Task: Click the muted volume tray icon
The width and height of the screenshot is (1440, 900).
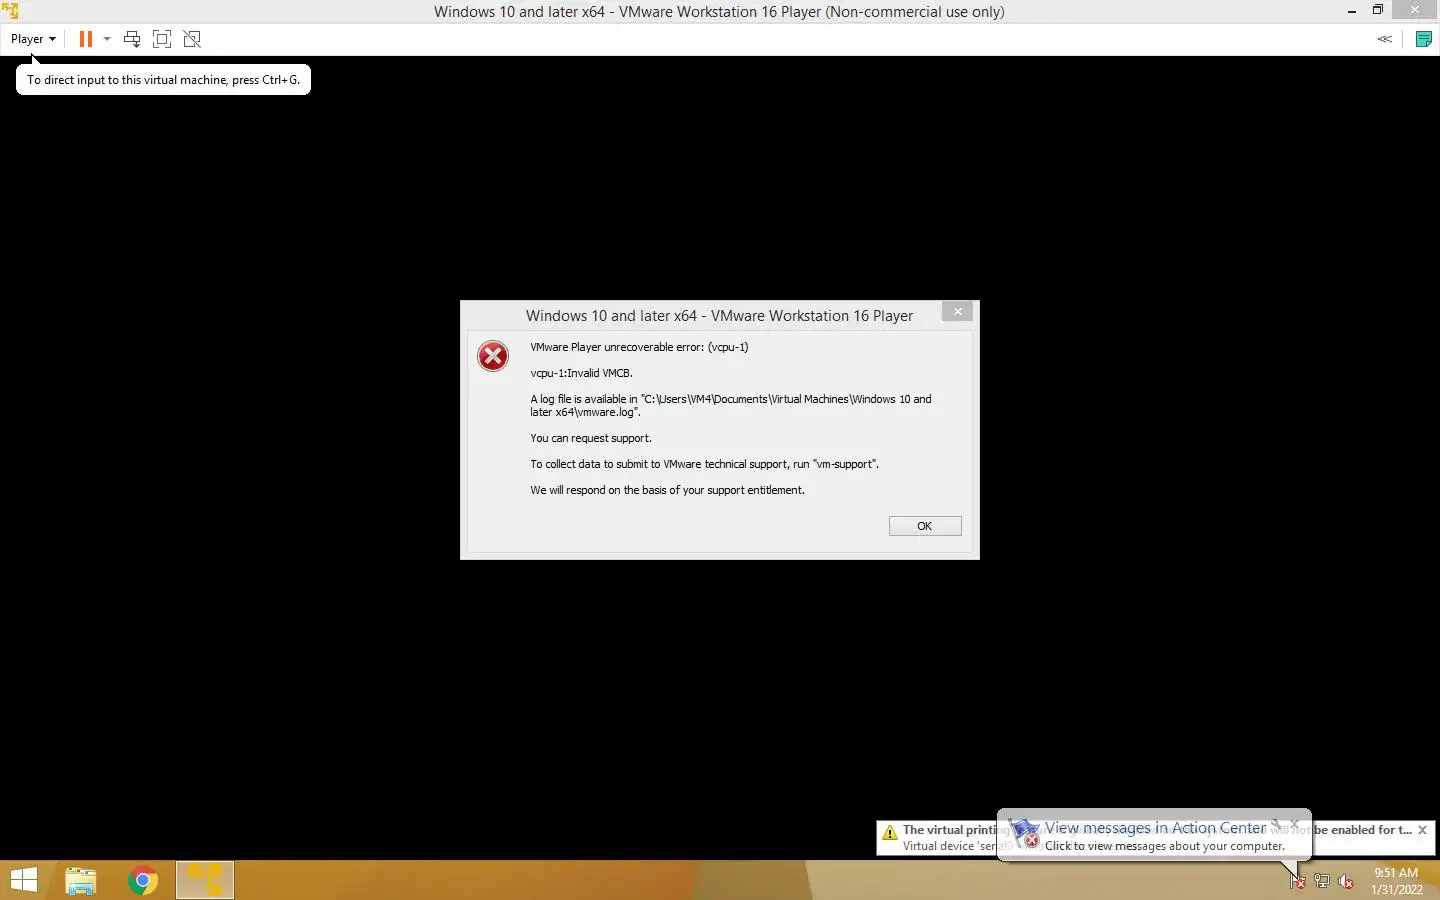Action: point(1346,881)
